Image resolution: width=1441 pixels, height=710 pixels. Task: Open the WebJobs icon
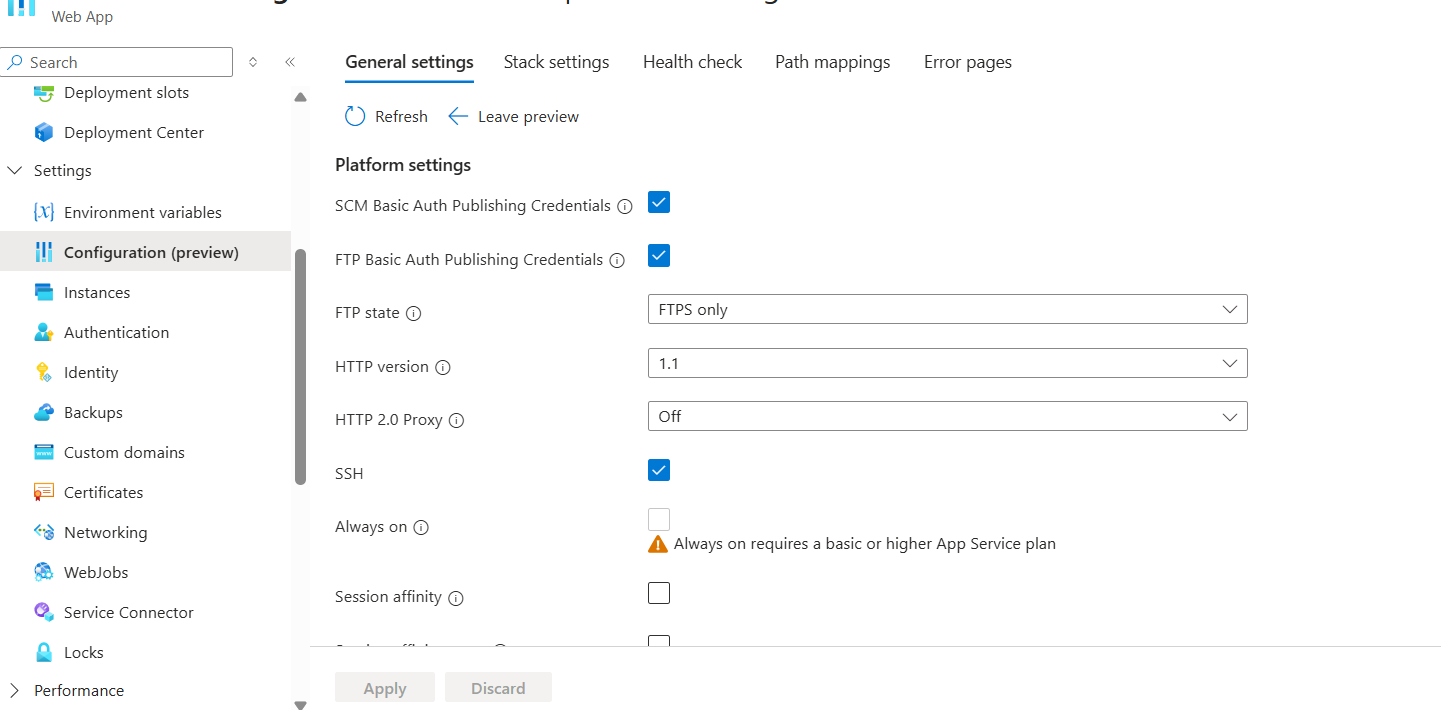pyautogui.click(x=43, y=572)
